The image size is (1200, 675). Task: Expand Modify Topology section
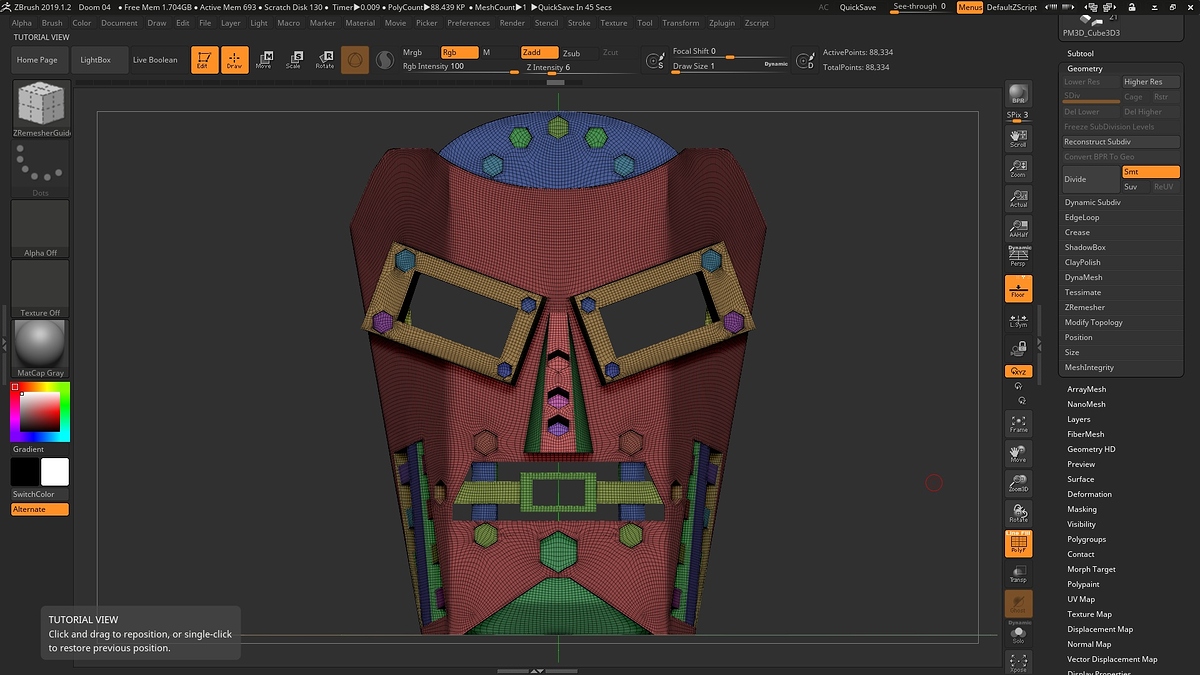[x=1094, y=323]
